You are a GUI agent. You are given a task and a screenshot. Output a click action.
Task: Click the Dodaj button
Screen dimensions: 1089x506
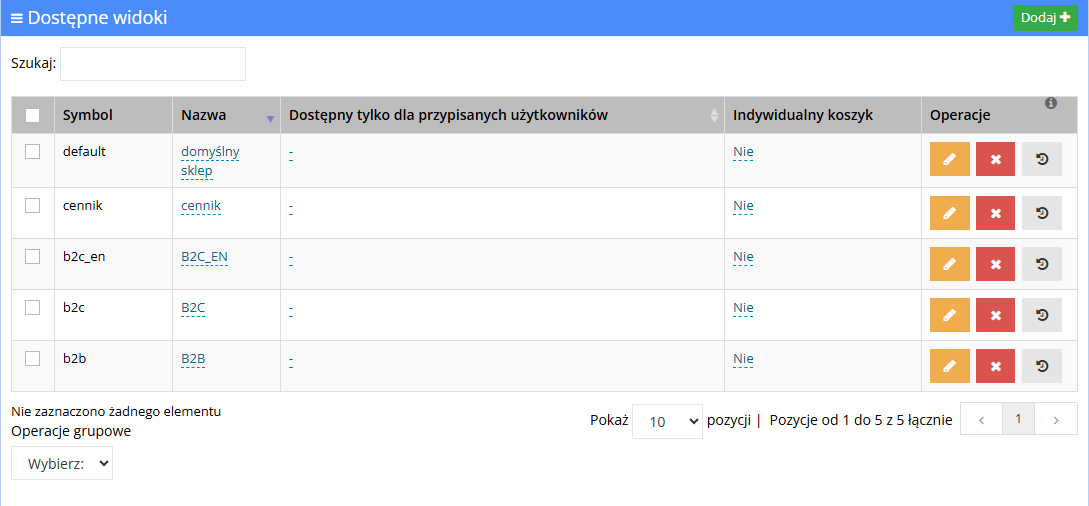click(x=1045, y=18)
